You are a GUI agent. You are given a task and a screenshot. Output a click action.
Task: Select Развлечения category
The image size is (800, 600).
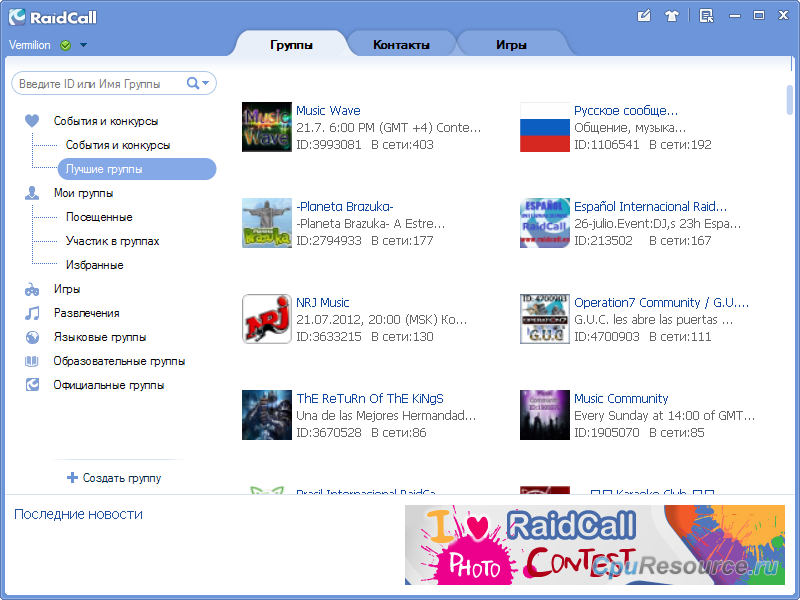click(x=87, y=313)
